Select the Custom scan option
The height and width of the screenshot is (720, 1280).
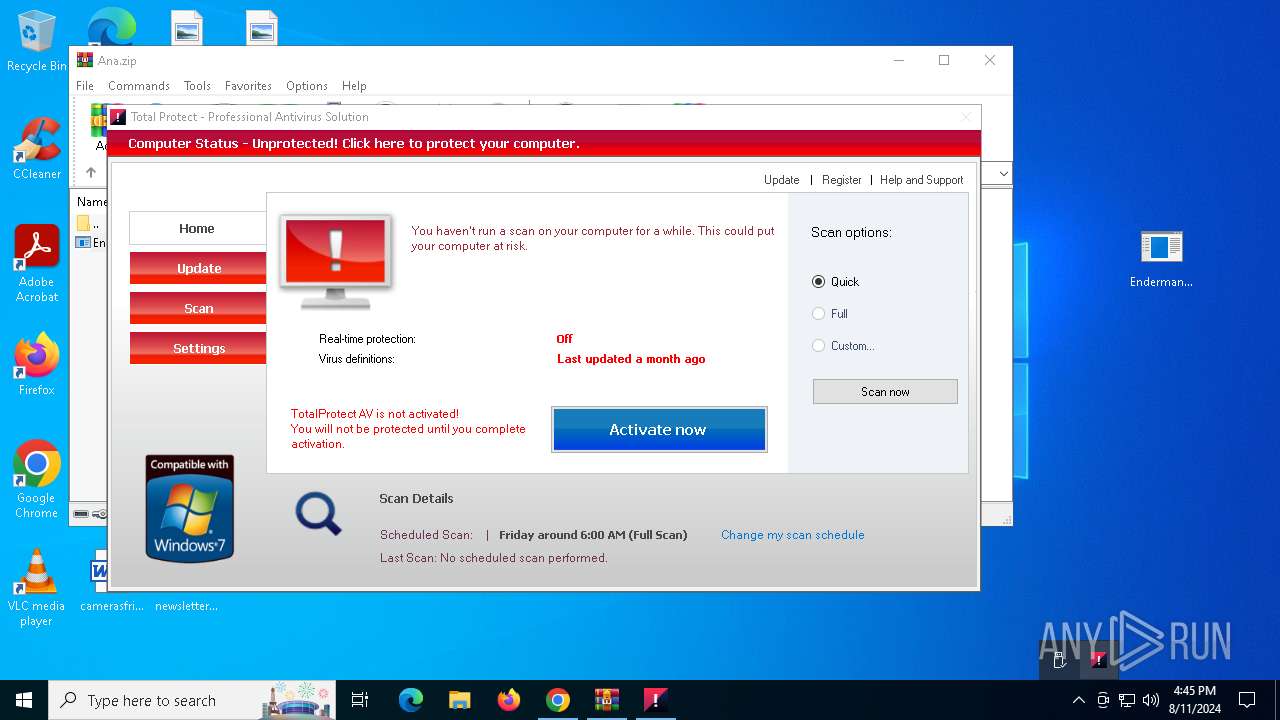tap(843, 346)
